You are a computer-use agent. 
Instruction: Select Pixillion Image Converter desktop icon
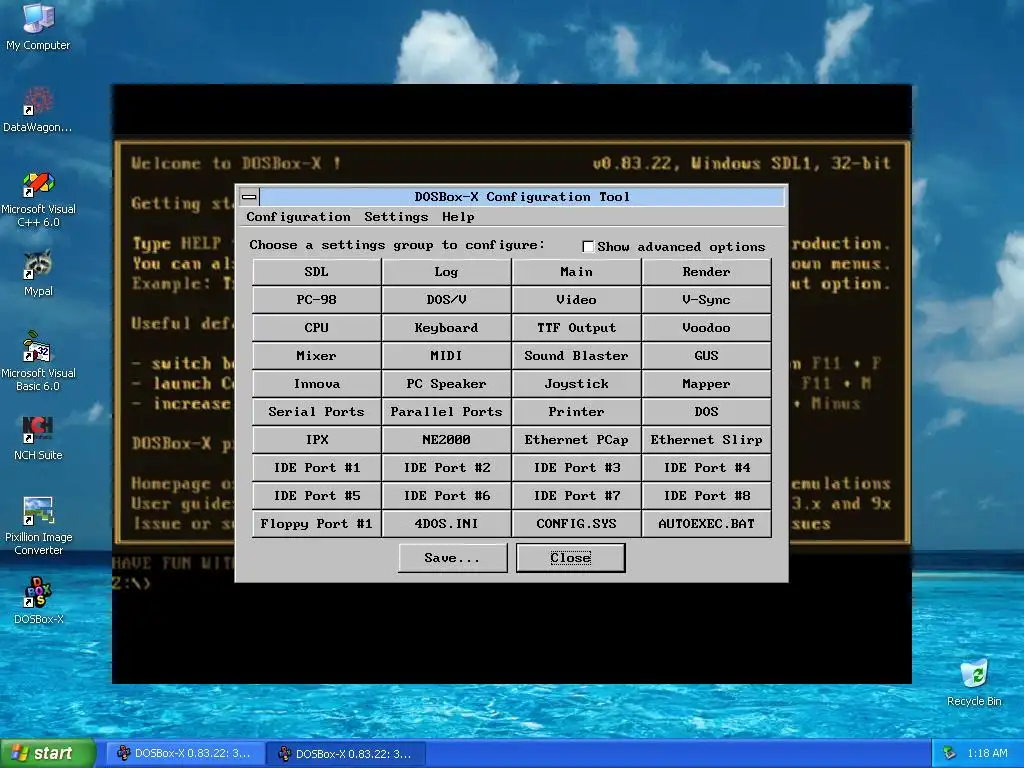click(x=38, y=526)
